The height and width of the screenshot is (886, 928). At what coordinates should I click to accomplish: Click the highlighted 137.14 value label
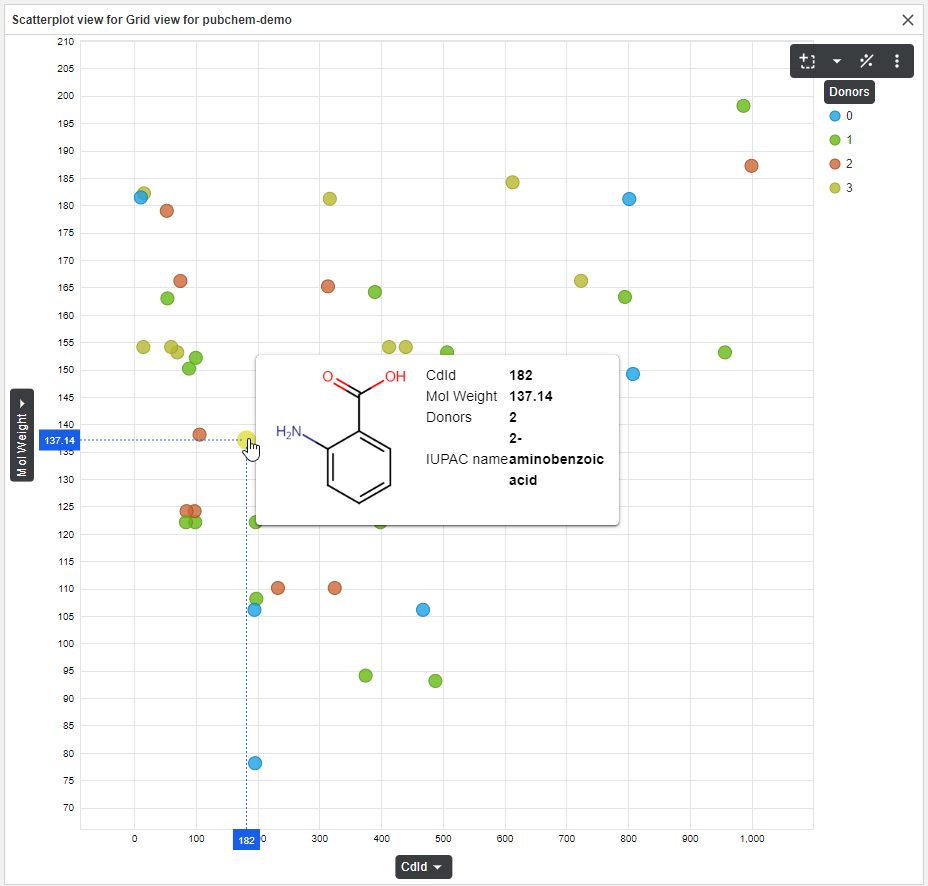click(59, 440)
